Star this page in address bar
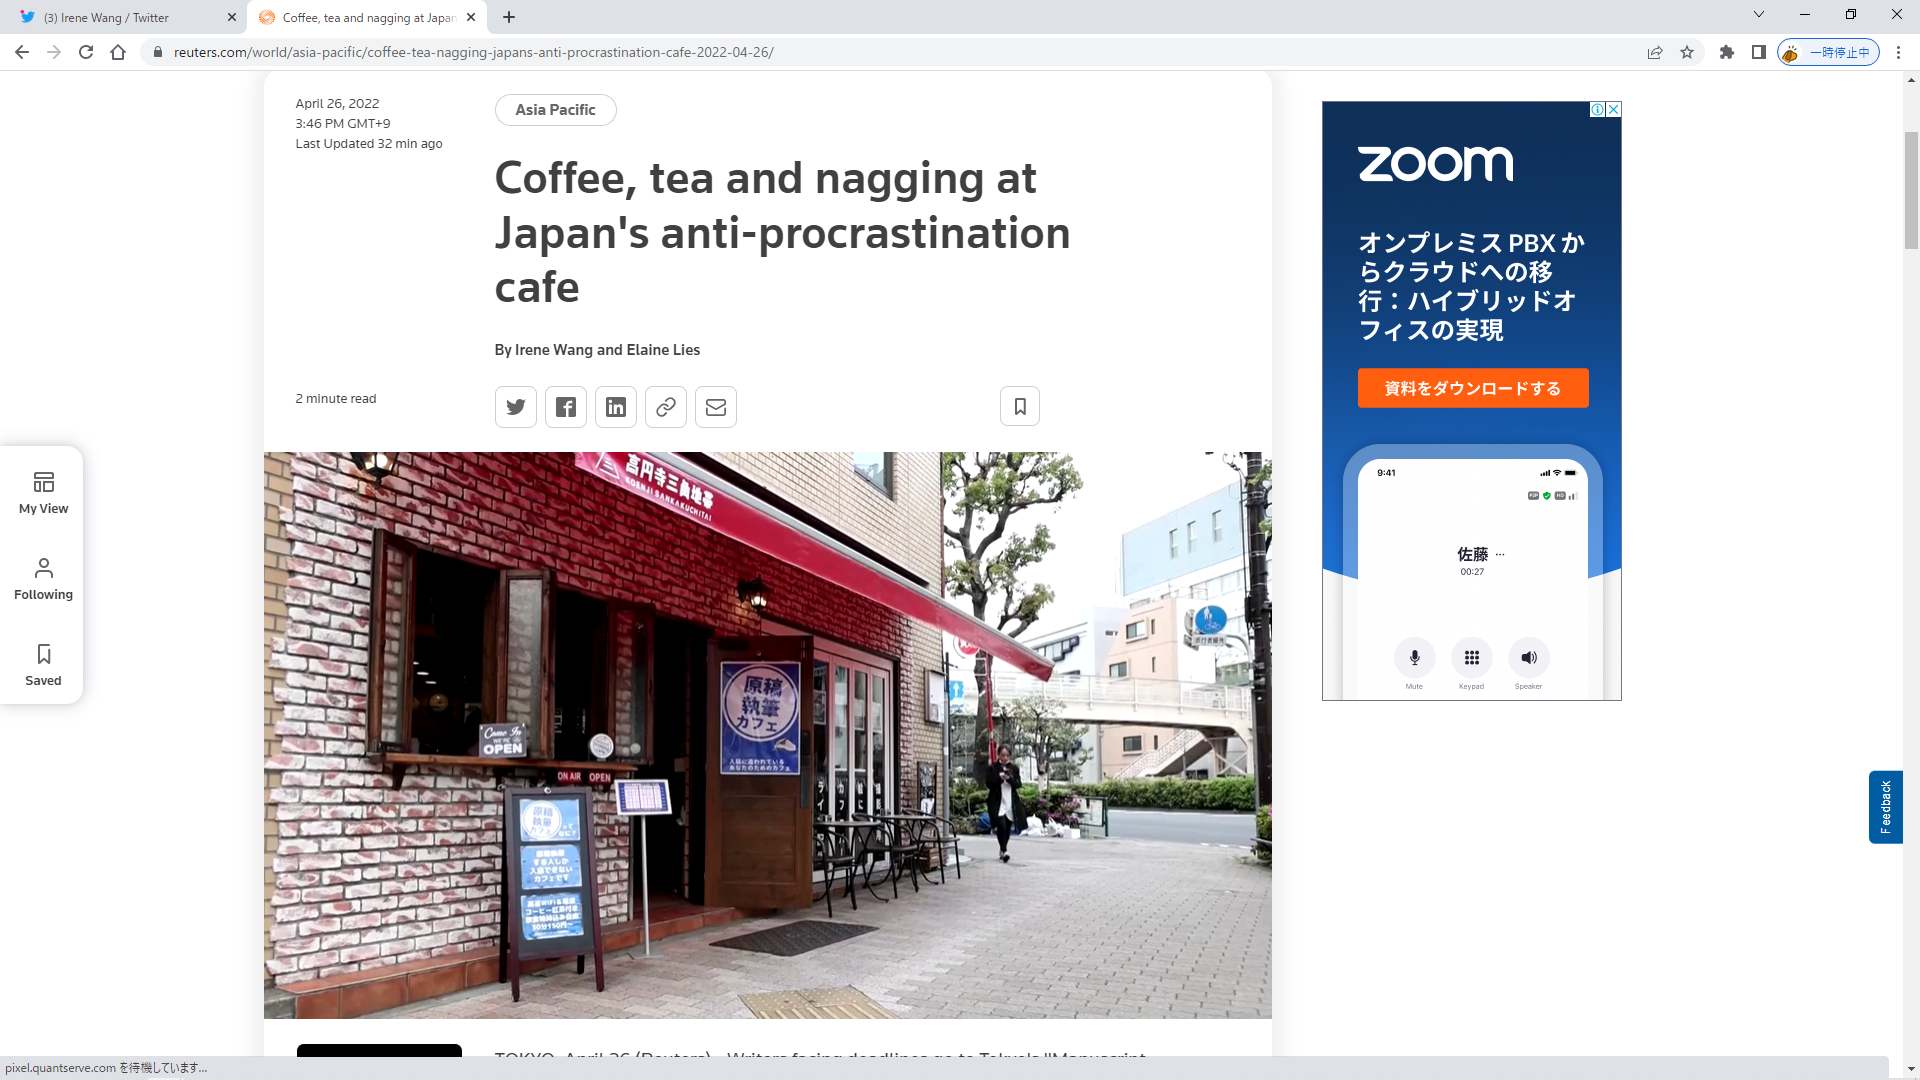1920x1080 pixels. click(x=1687, y=52)
